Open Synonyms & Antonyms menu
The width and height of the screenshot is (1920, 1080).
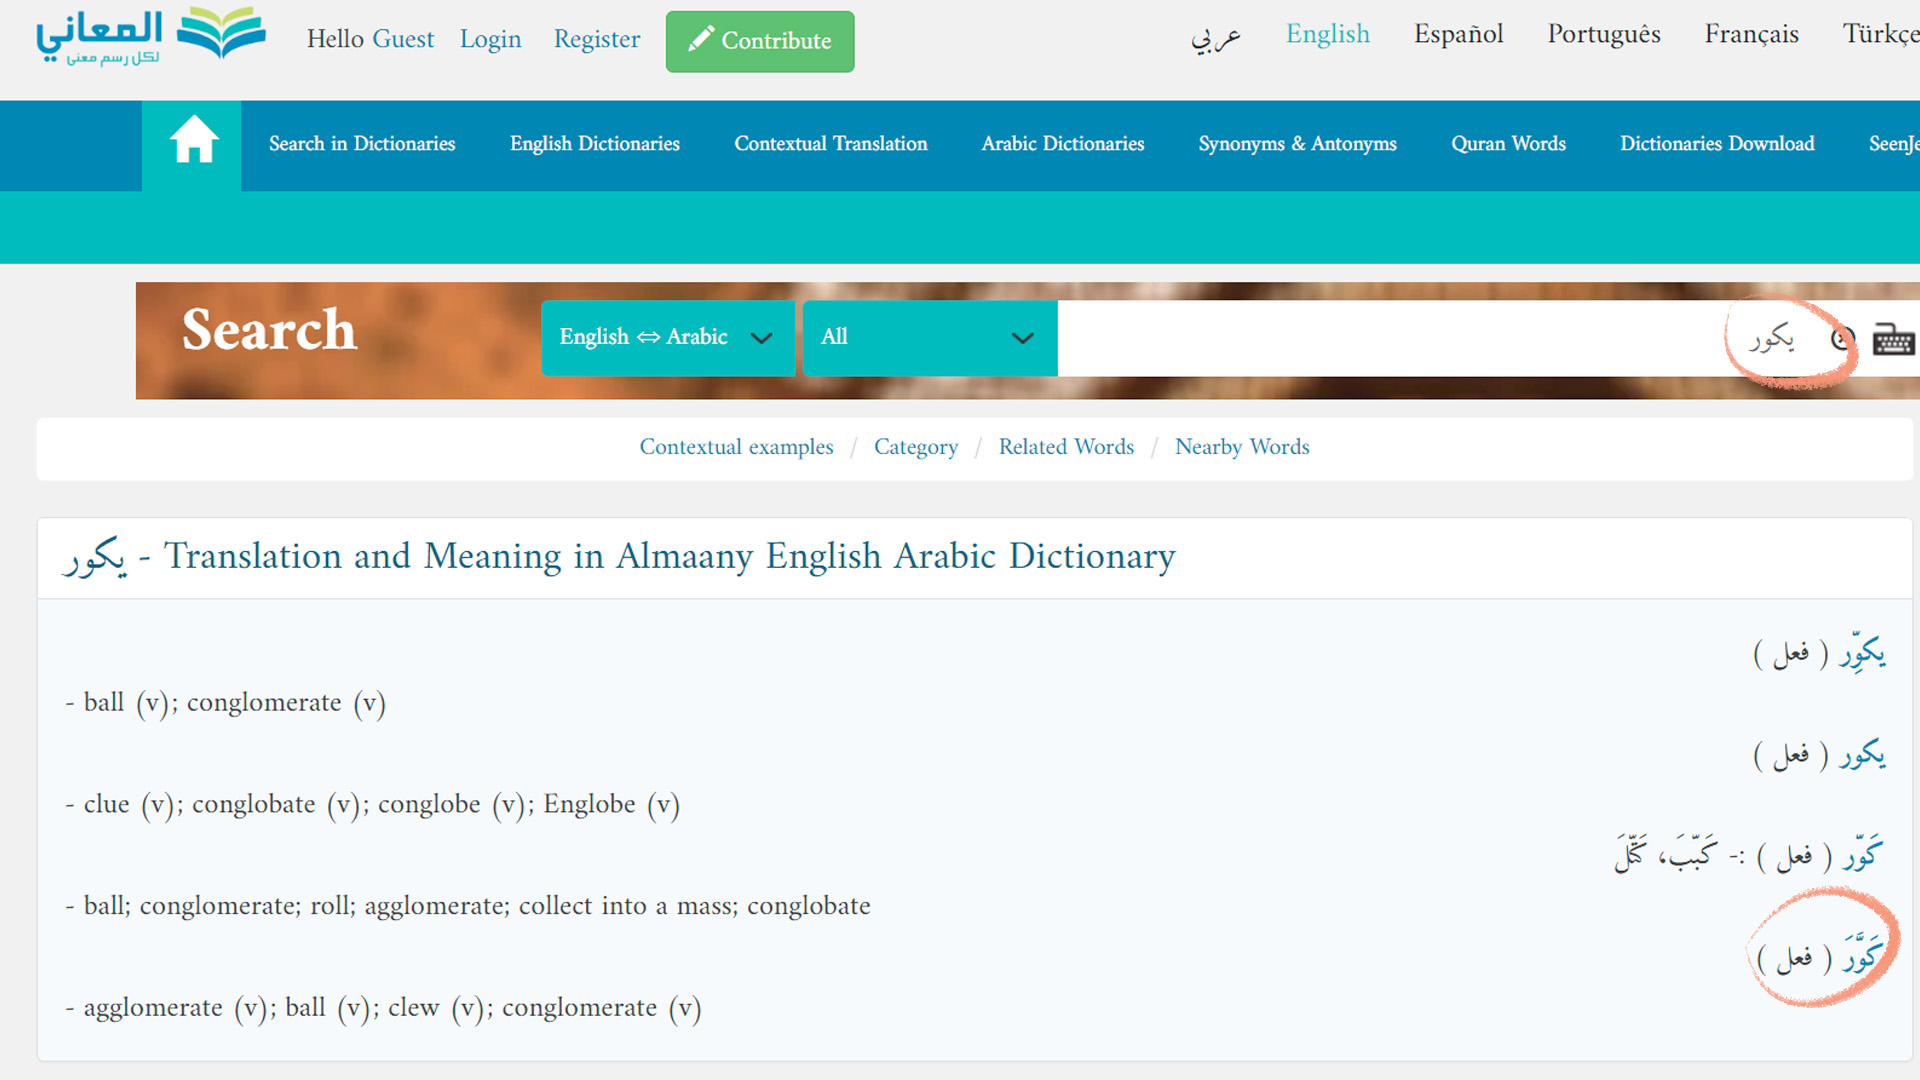[1297, 144]
